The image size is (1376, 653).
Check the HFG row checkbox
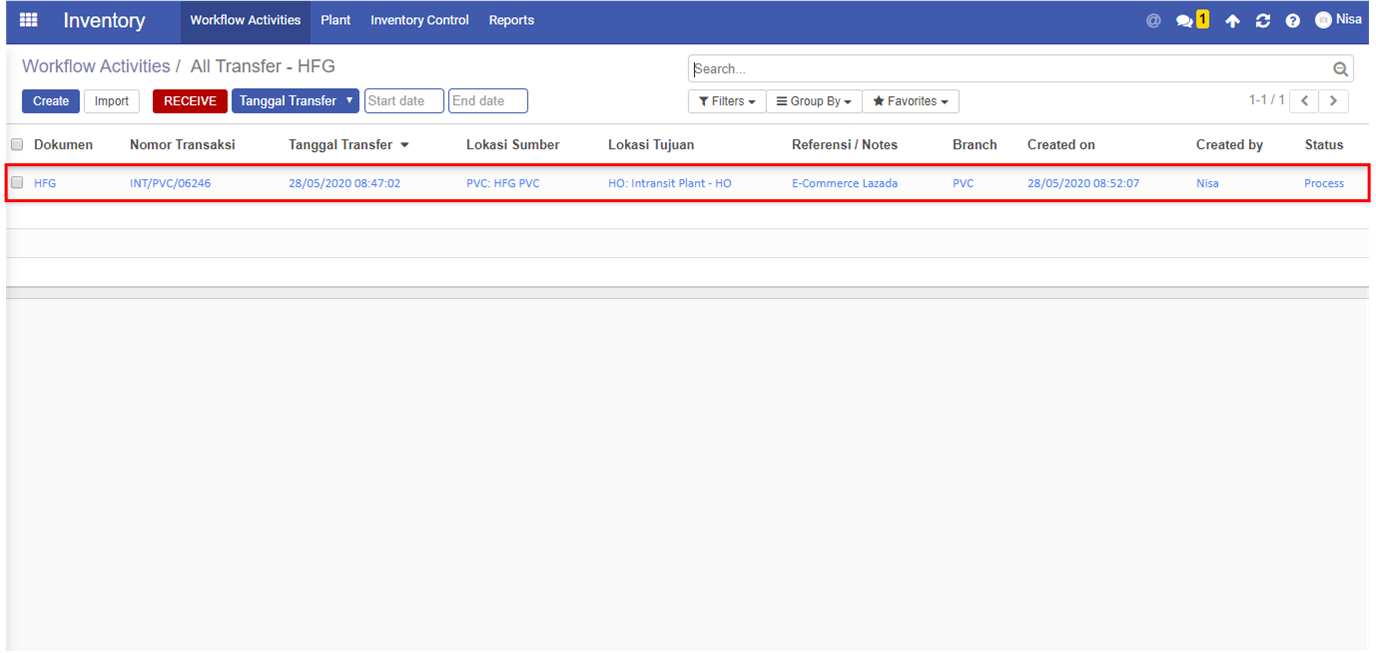(x=17, y=183)
